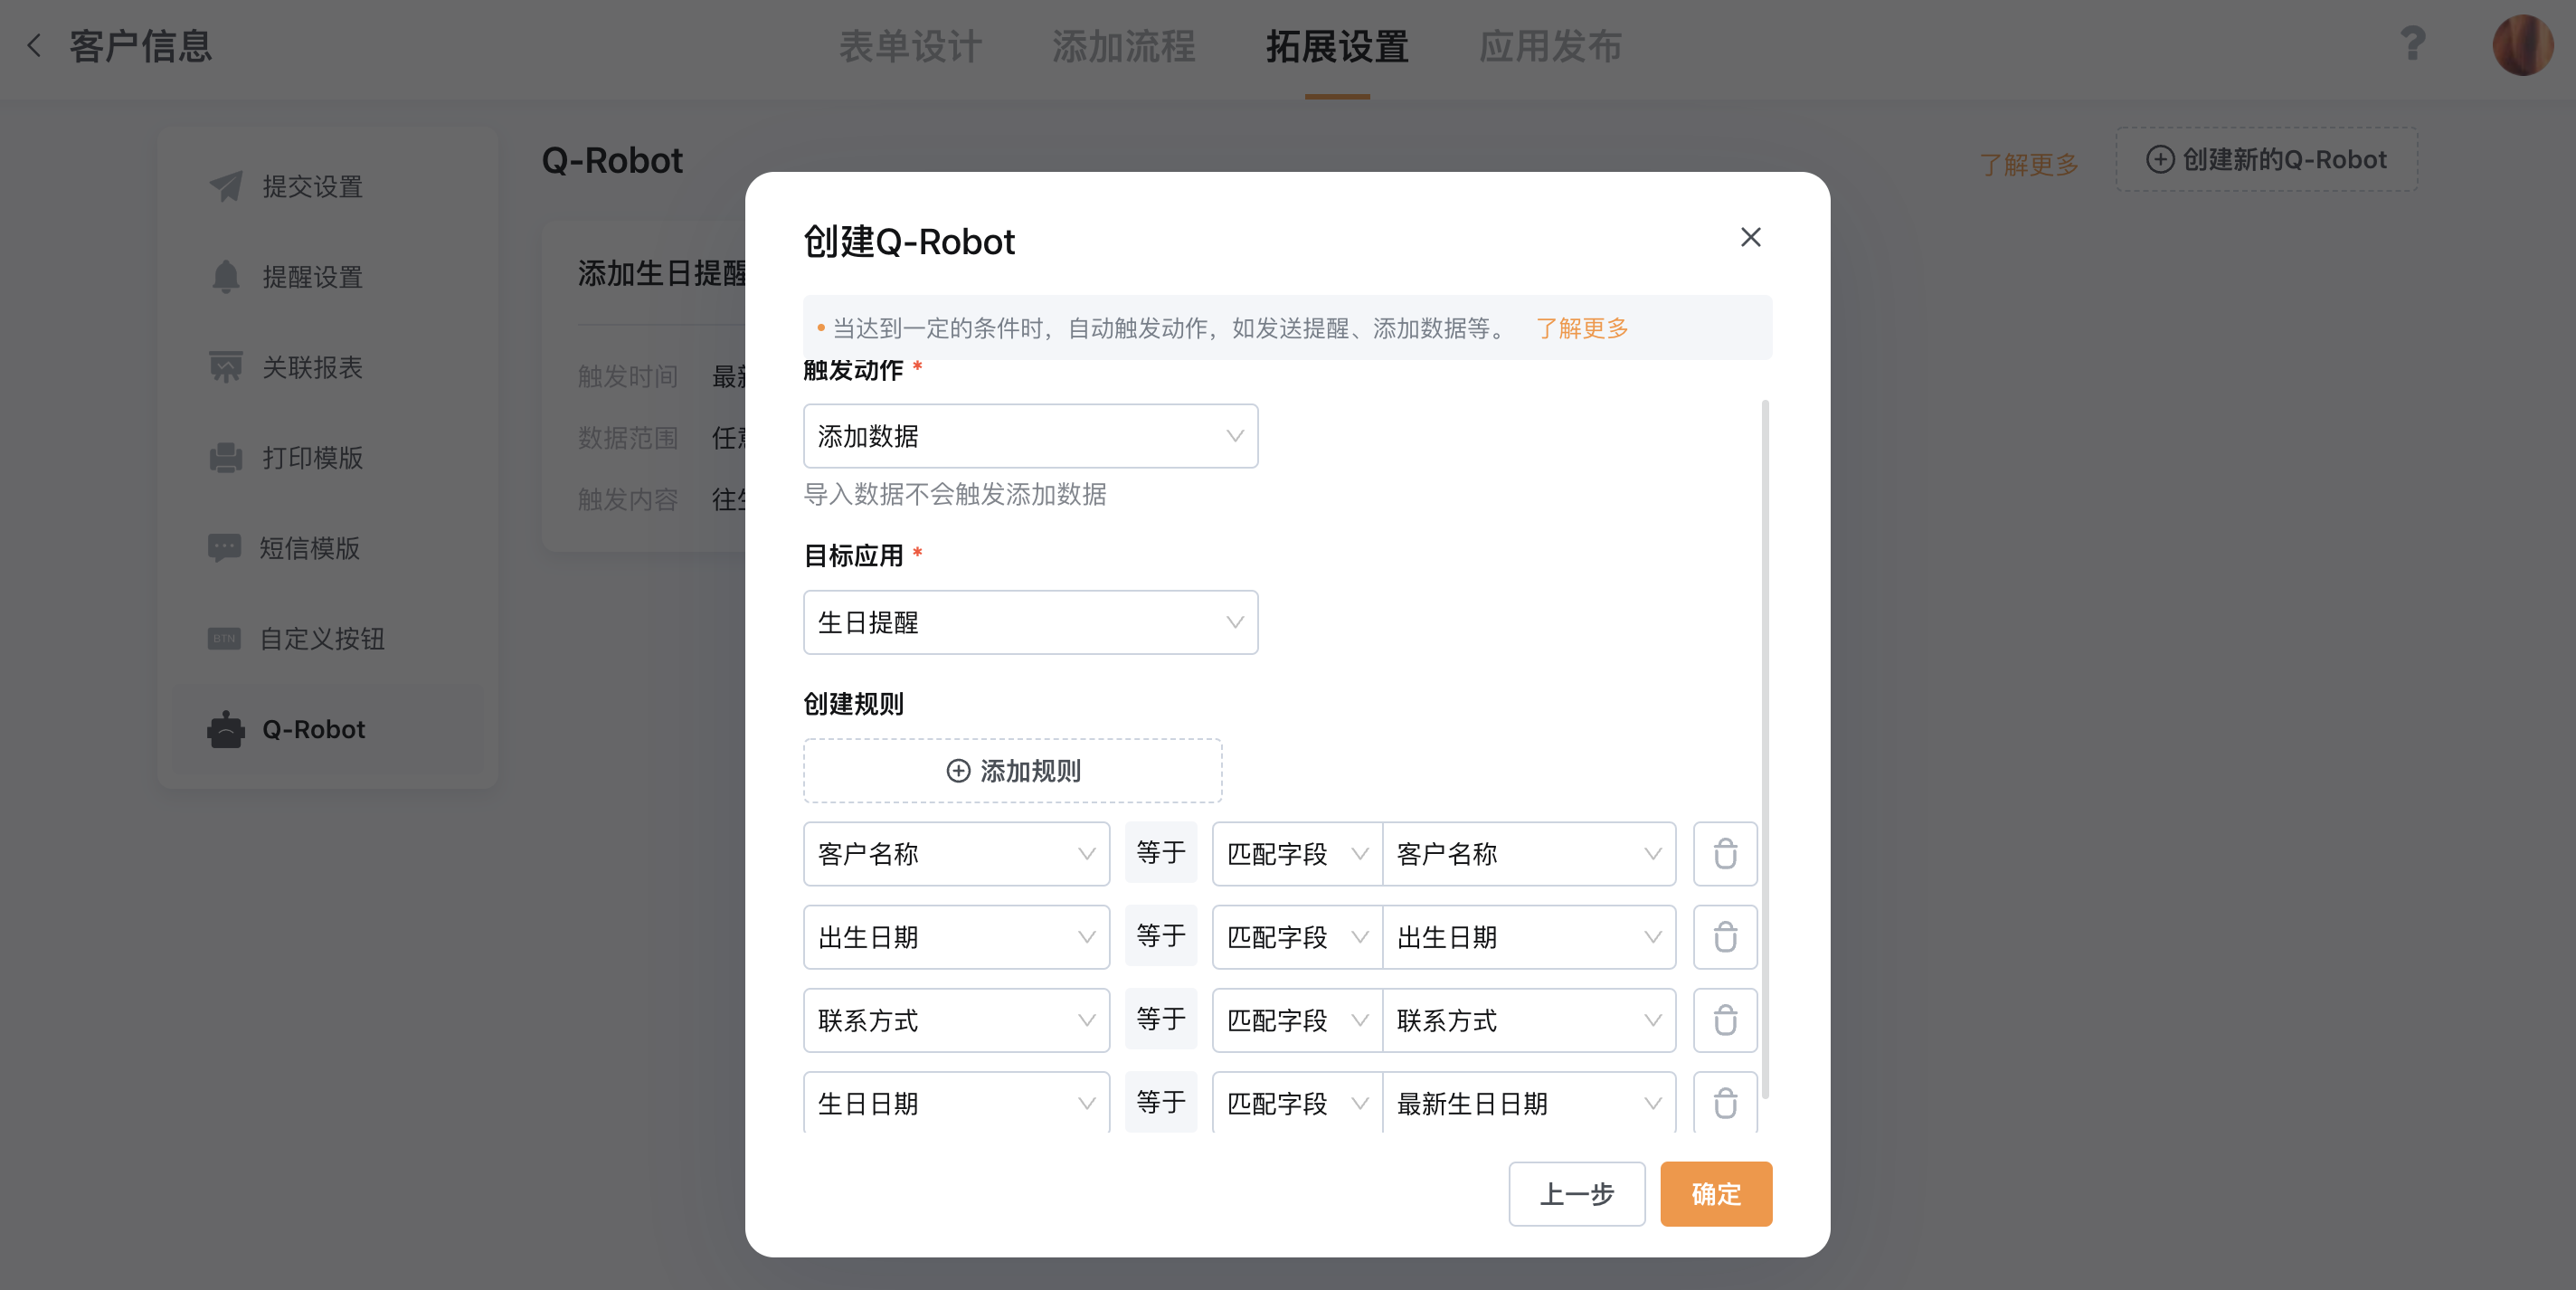Open 短信模版 in the sidebar
This screenshot has width=2576, height=1290.
click(328, 548)
